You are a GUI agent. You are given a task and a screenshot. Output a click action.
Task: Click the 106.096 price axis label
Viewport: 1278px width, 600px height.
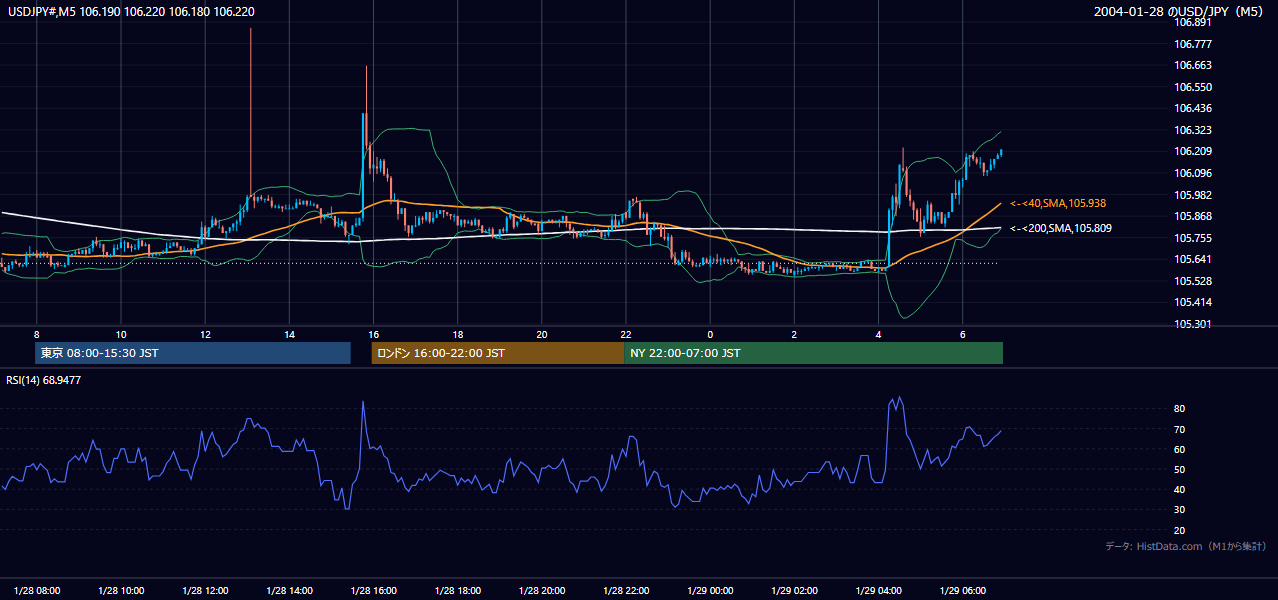[1193, 173]
